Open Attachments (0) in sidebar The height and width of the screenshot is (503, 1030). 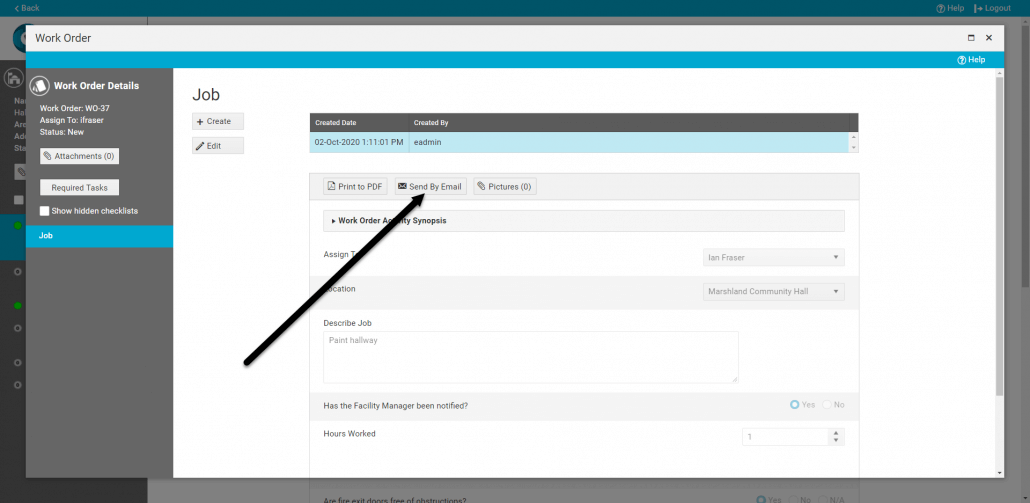pos(80,156)
